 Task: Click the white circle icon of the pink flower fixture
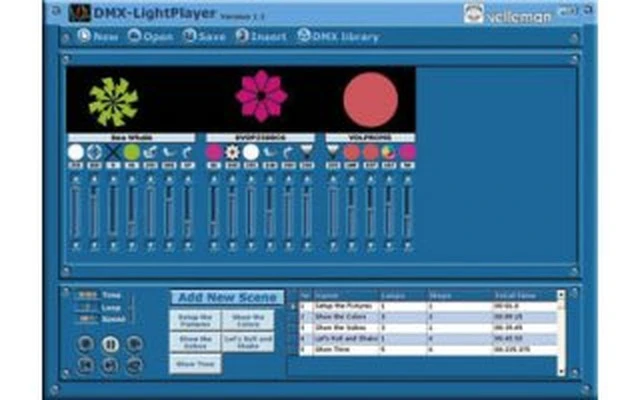(251, 152)
